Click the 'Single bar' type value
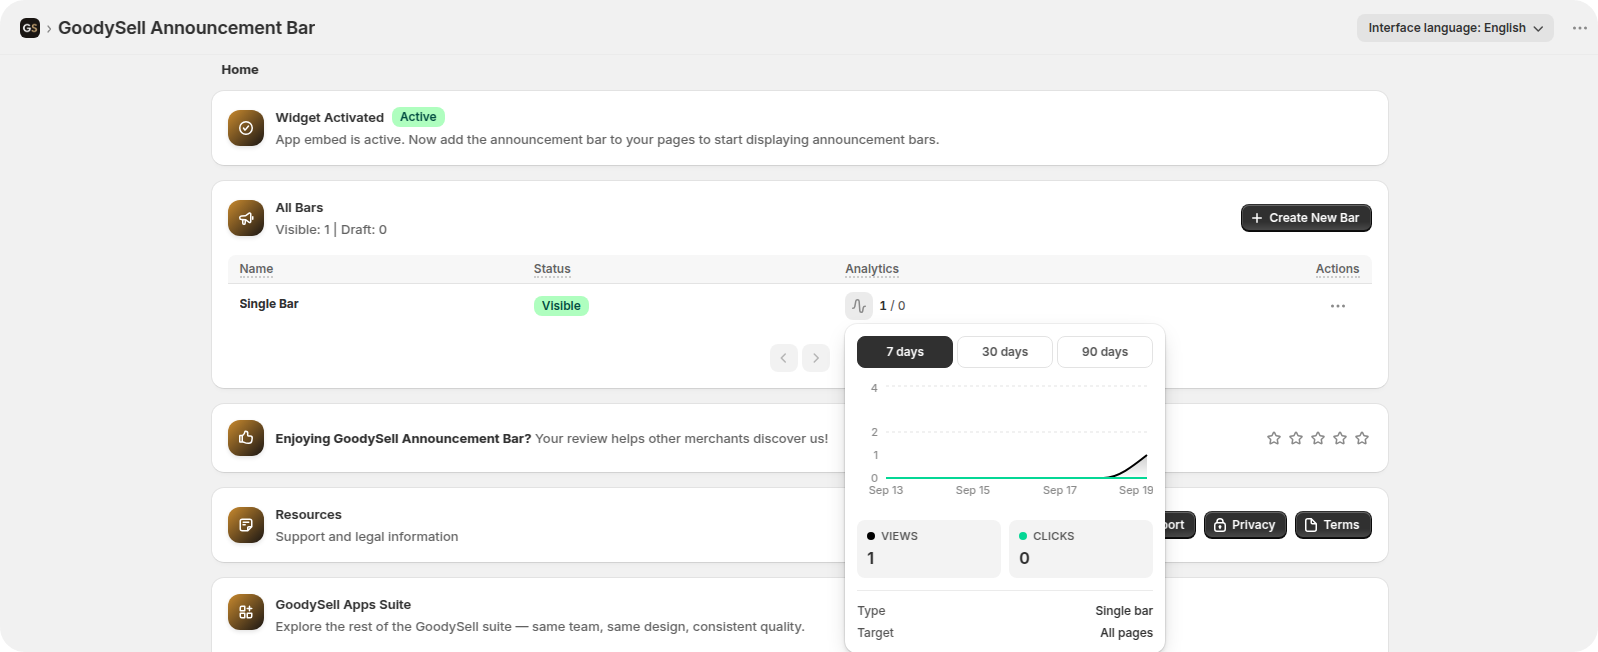 click(x=1124, y=611)
